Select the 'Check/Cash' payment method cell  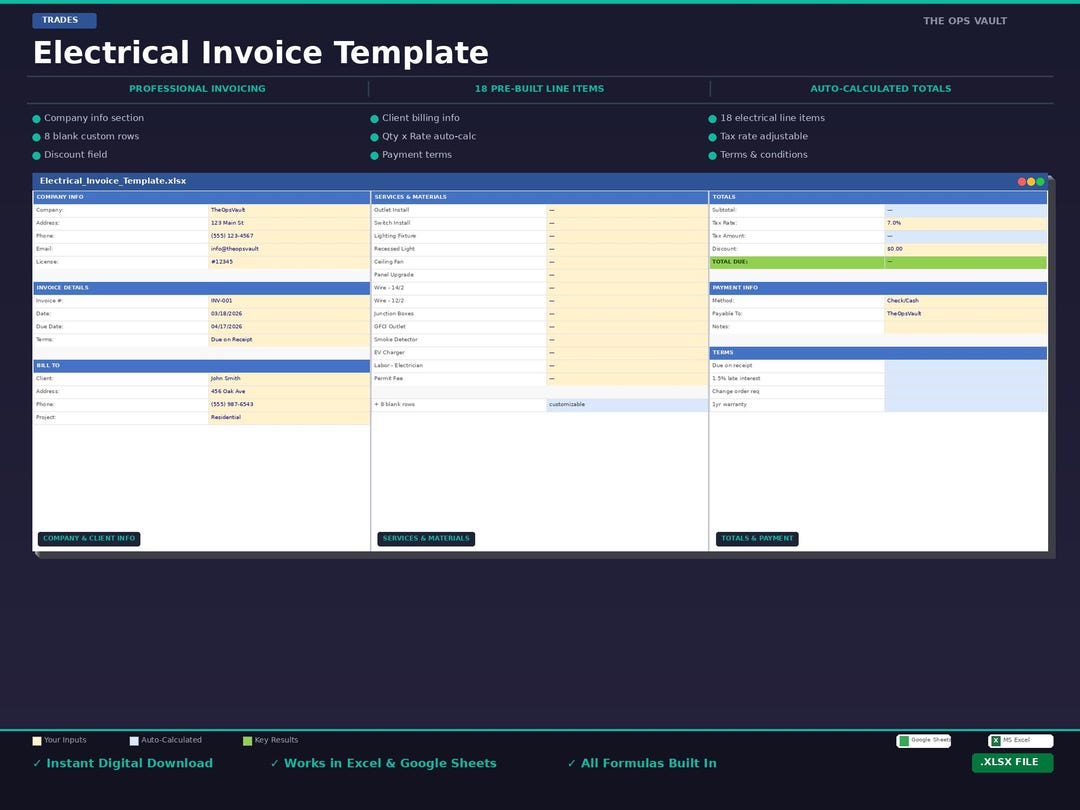point(966,301)
